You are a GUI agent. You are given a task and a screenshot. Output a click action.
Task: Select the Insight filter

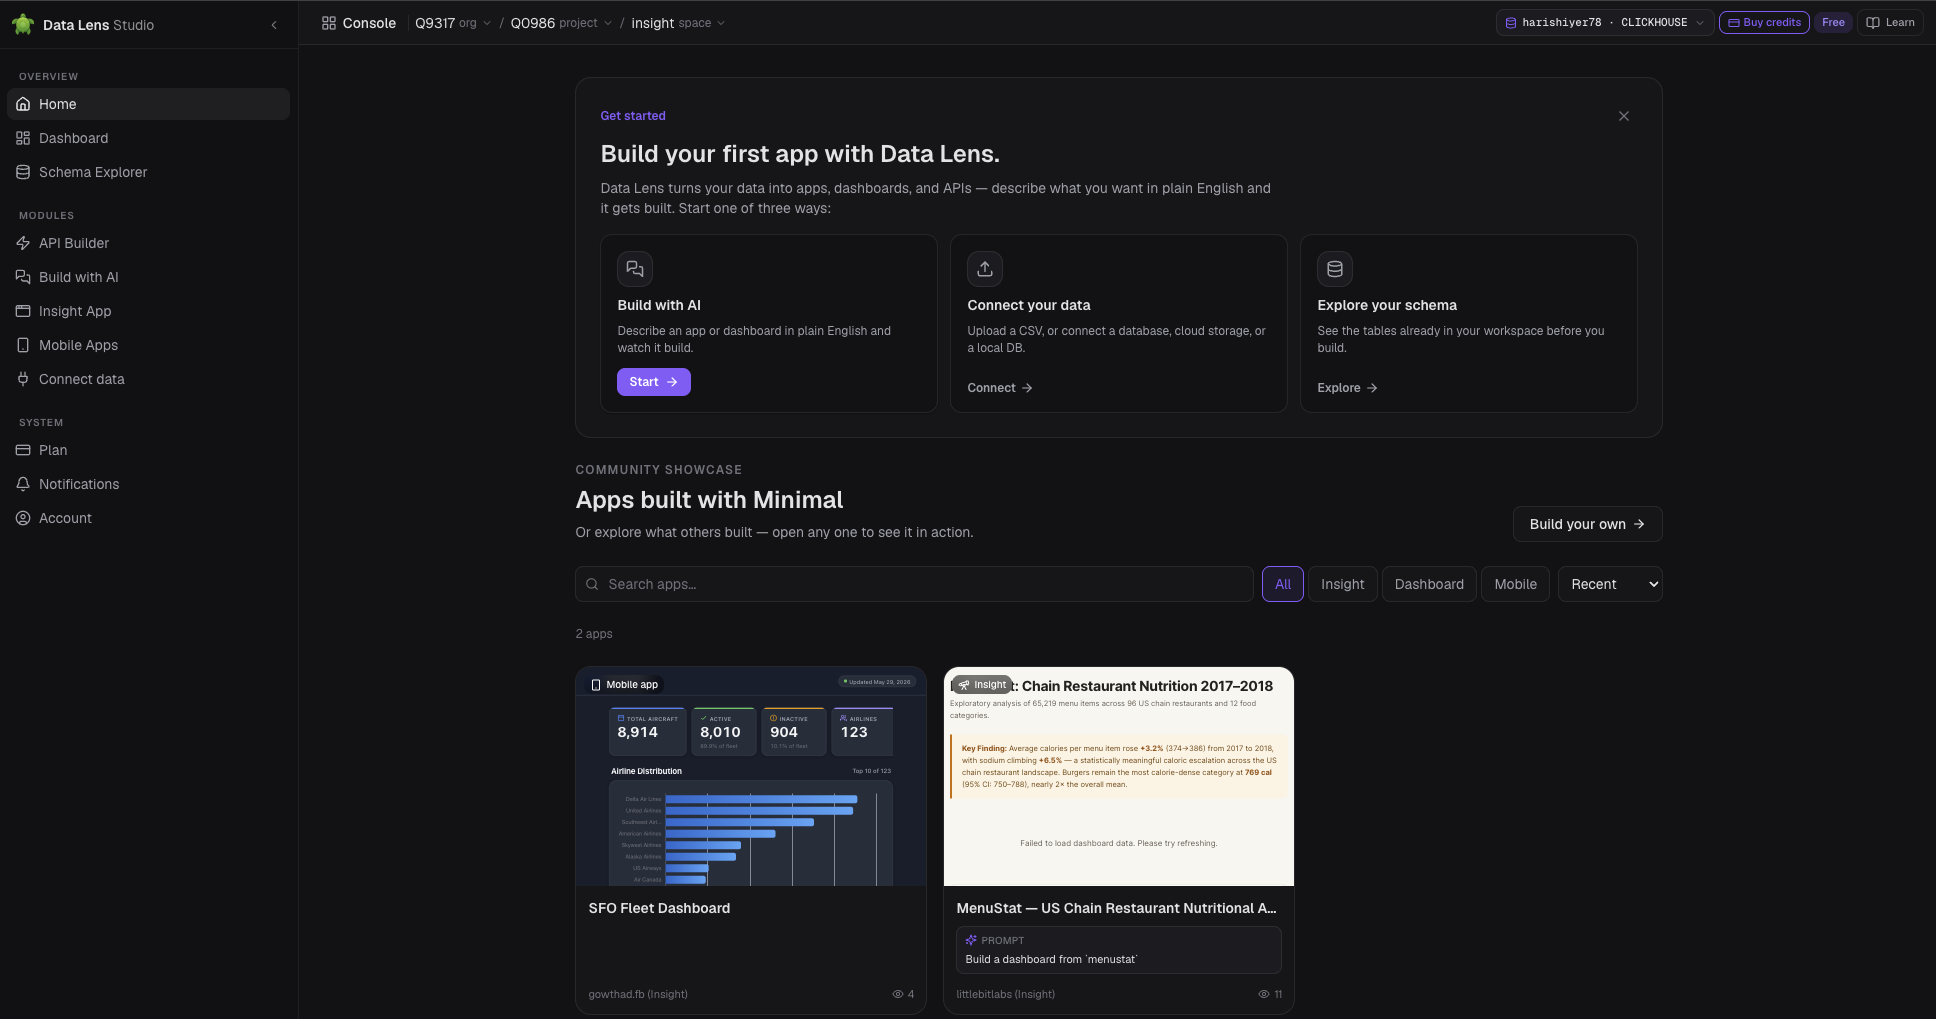tap(1342, 584)
